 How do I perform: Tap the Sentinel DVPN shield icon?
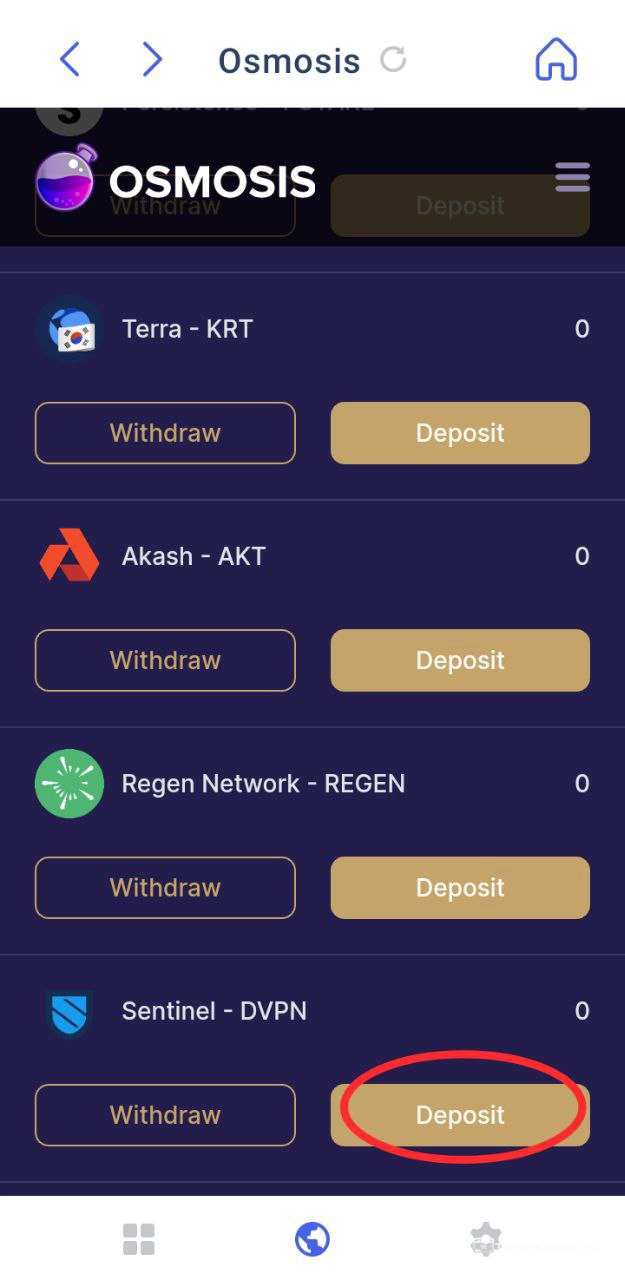(69, 1012)
